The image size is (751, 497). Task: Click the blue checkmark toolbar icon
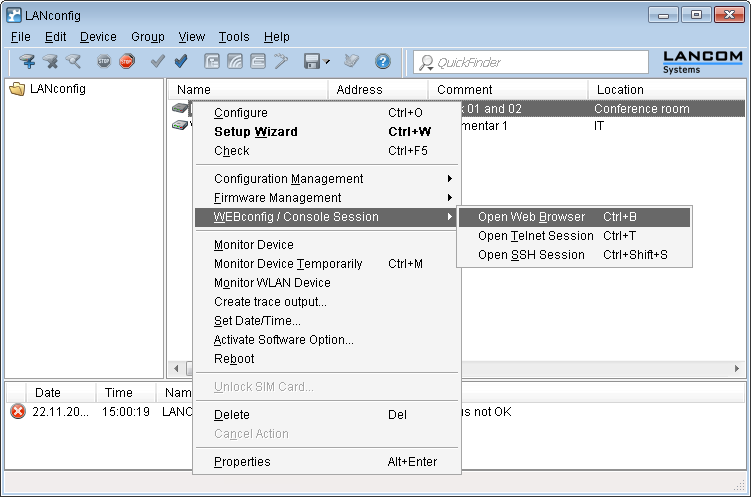pos(181,62)
